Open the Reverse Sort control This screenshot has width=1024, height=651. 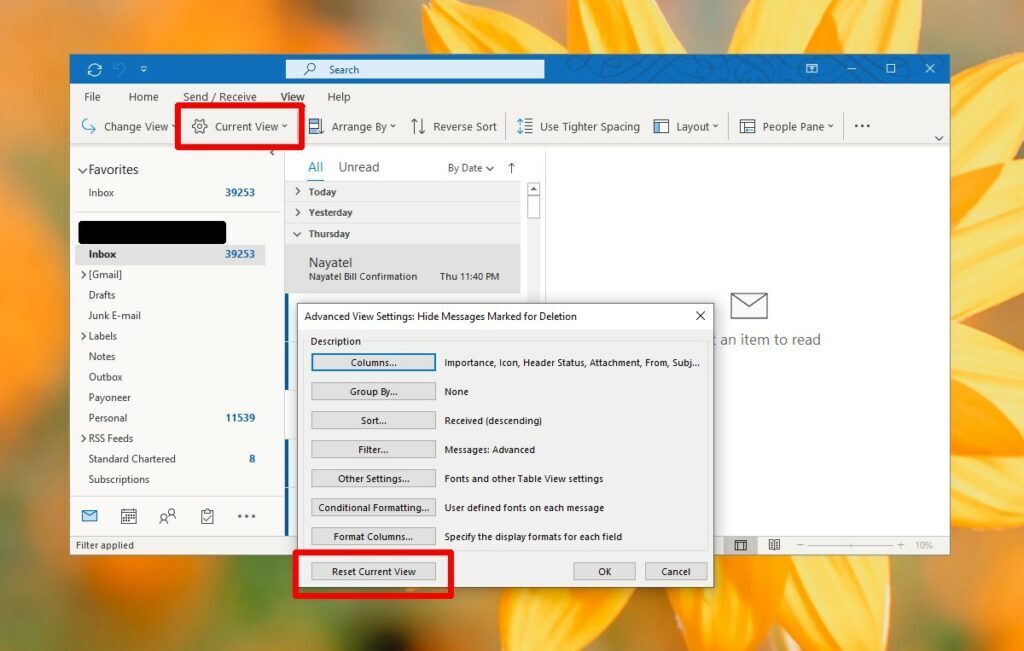455,126
